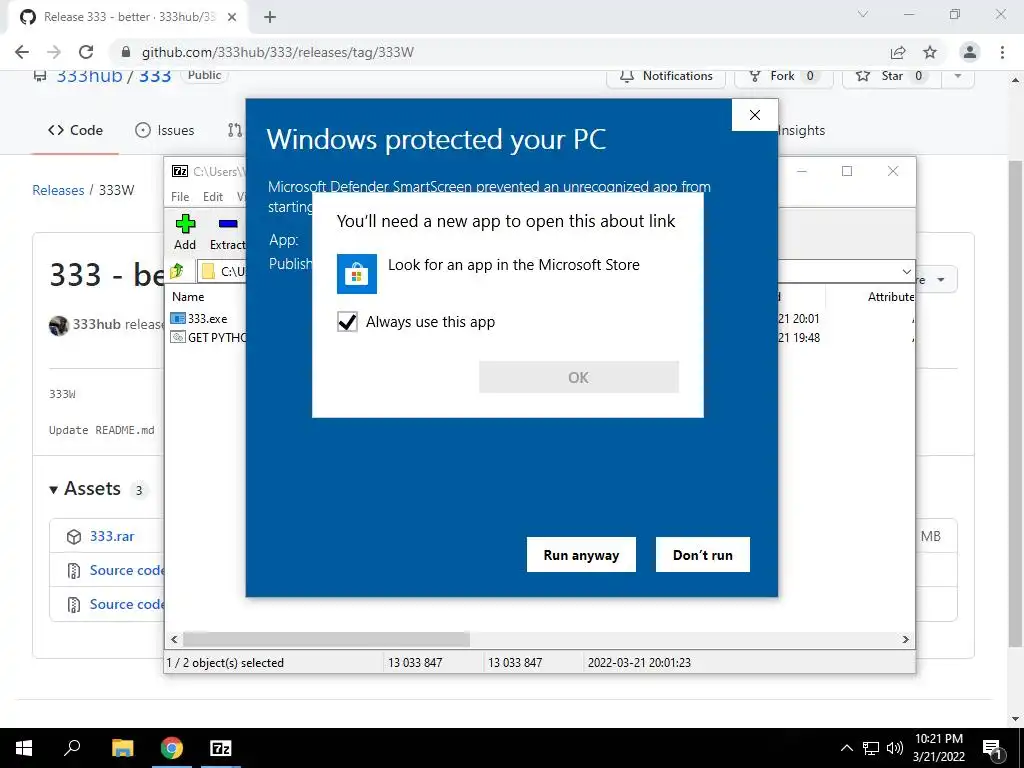Open the File menu in 7-Zip

(180, 197)
